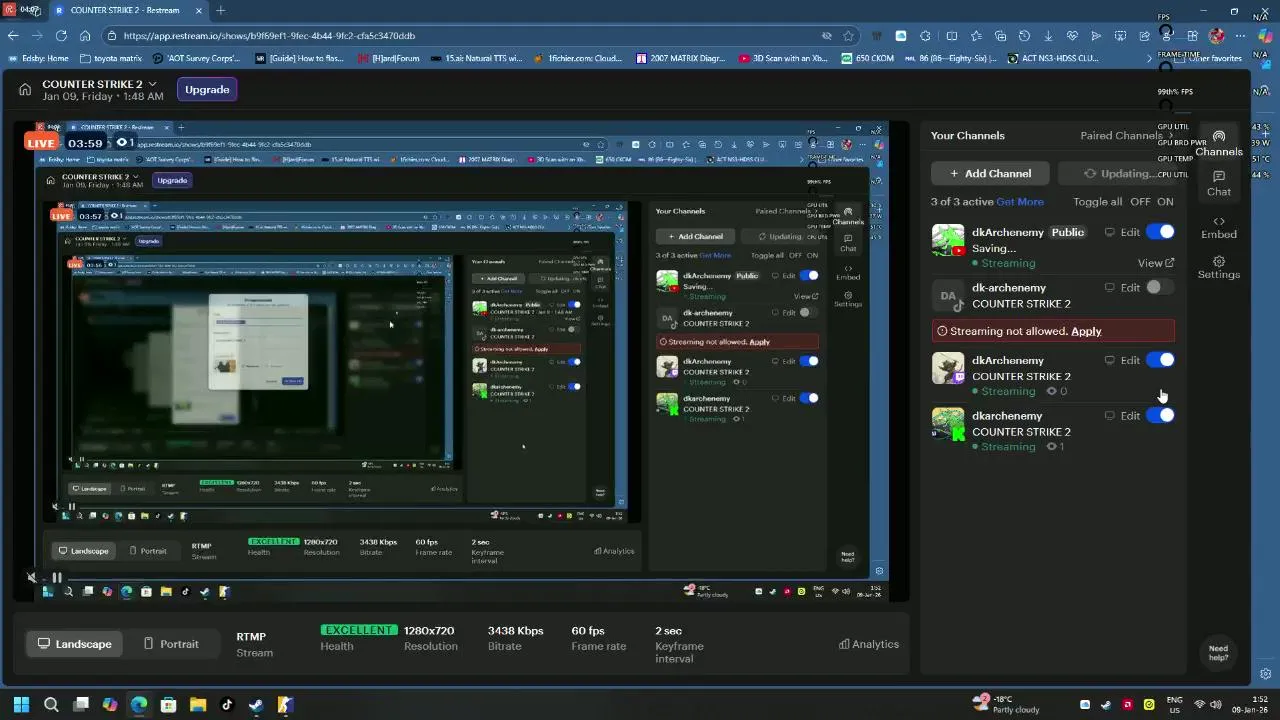The width and height of the screenshot is (1280, 720).
Task: Open Windows taskbar search
Action: [x=51, y=704]
